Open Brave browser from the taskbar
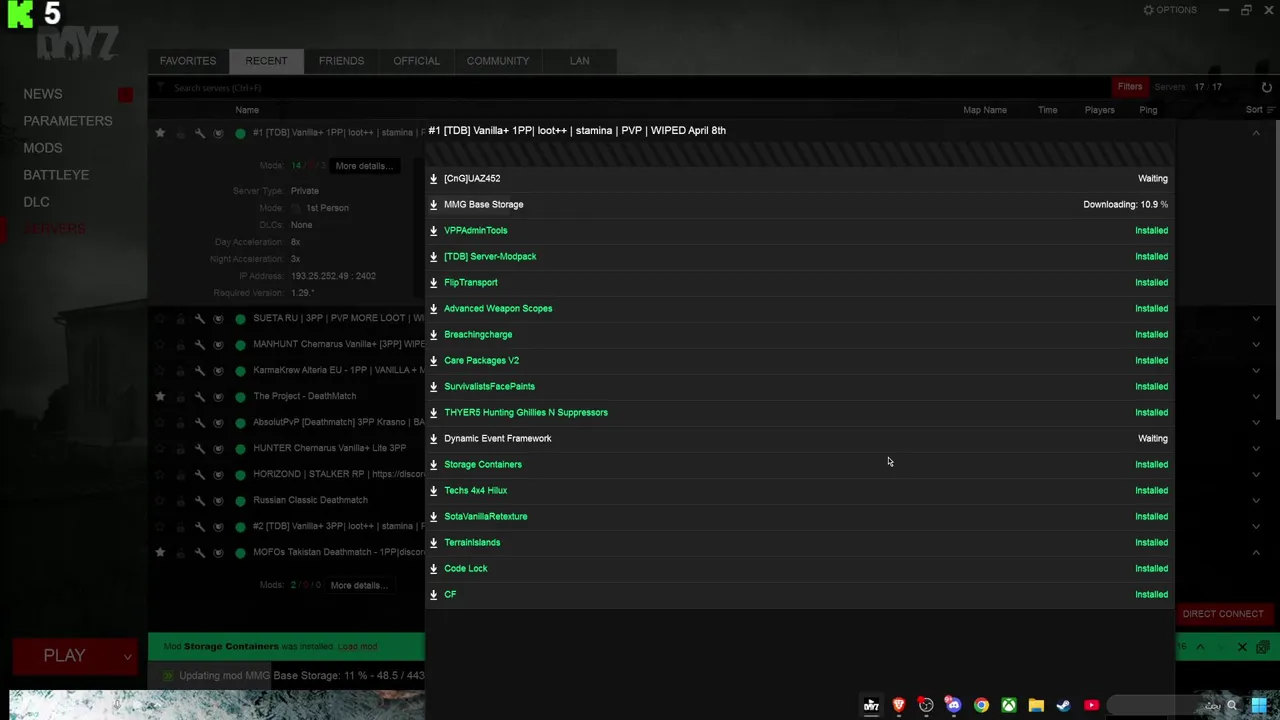Viewport: 1280px width, 720px height. point(898,705)
